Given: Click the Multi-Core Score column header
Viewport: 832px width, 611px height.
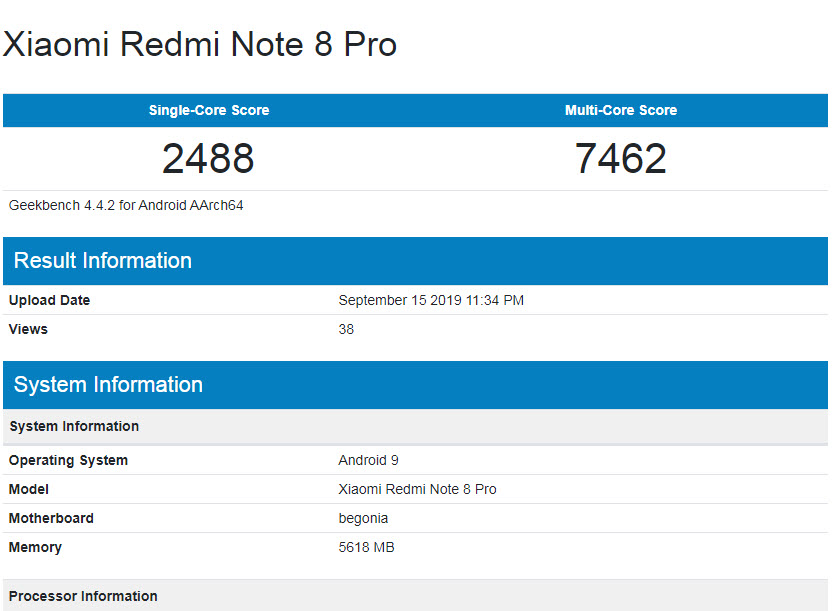Looking at the screenshot, I should [x=620, y=110].
